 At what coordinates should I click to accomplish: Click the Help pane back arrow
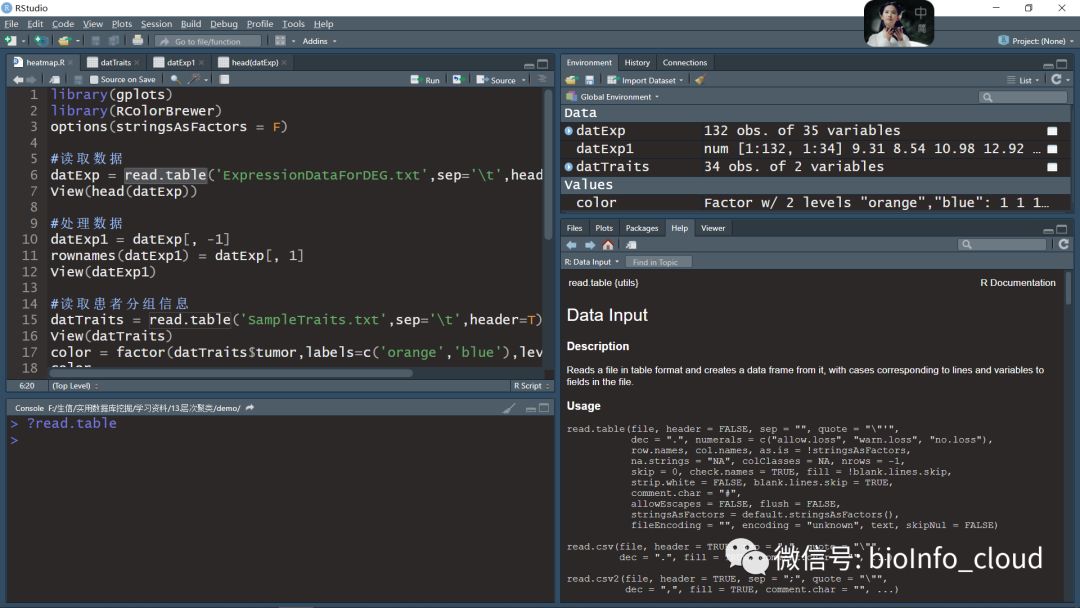572,245
